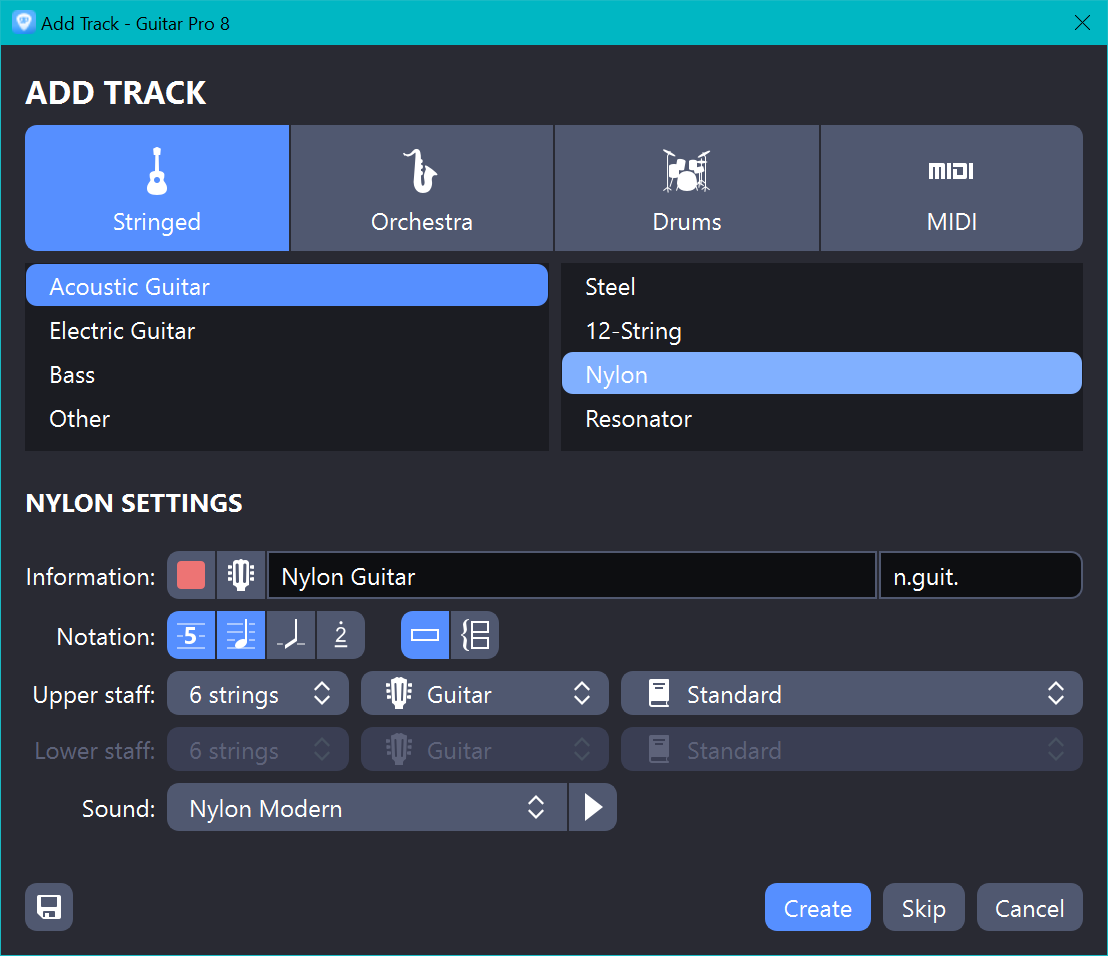Select grand staff layout

pyautogui.click(x=475, y=636)
